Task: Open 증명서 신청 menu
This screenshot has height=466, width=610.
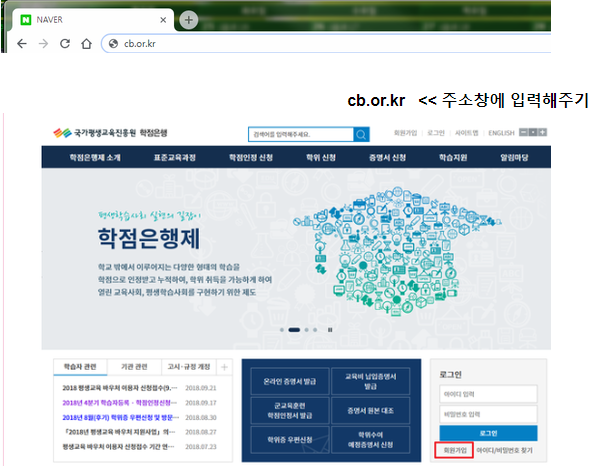Action: [x=387, y=158]
